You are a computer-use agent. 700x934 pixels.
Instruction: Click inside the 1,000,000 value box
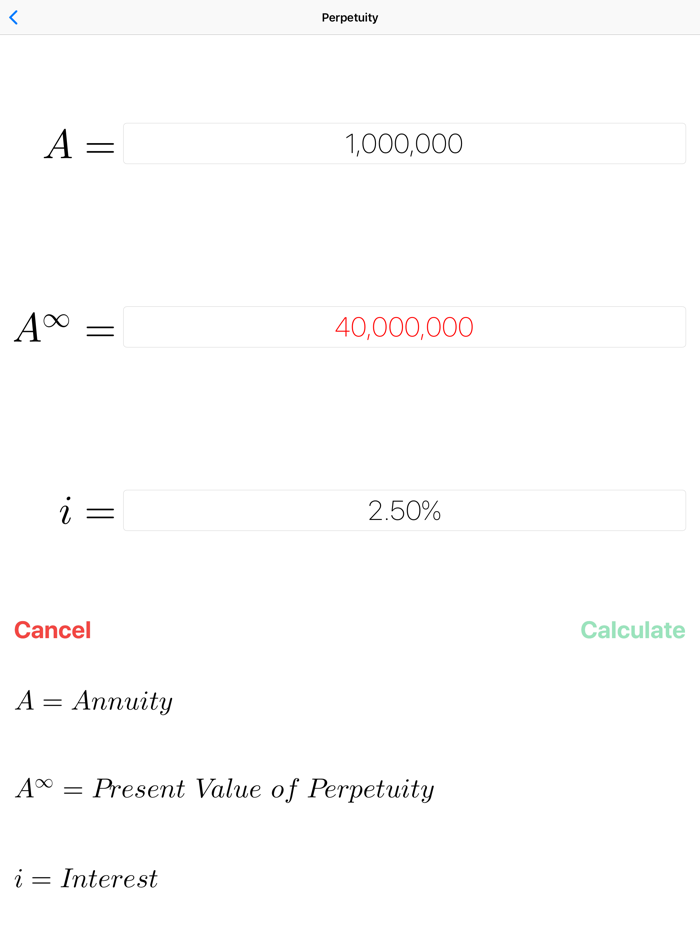click(404, 143)
